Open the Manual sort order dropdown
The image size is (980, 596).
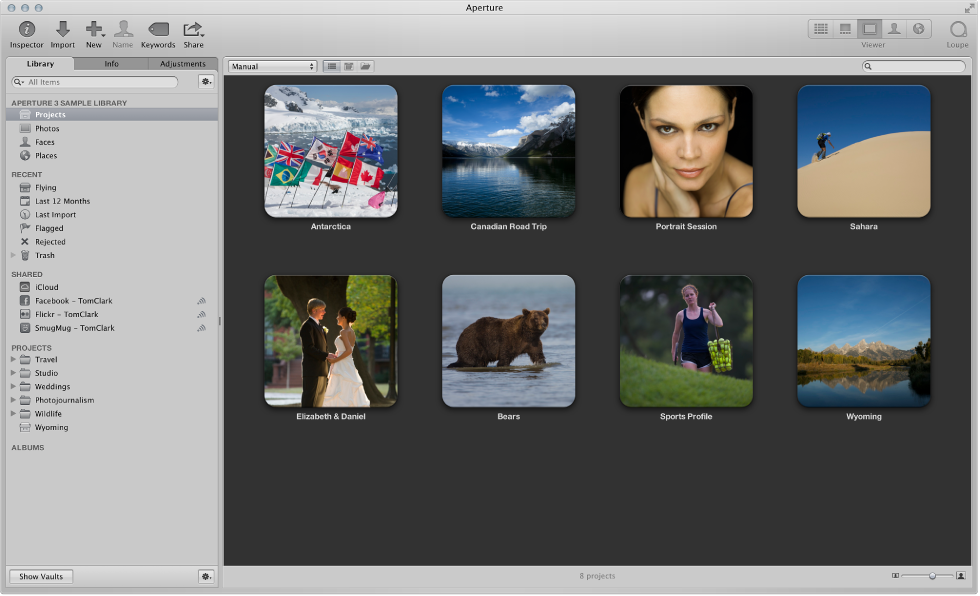pos(272,66)
